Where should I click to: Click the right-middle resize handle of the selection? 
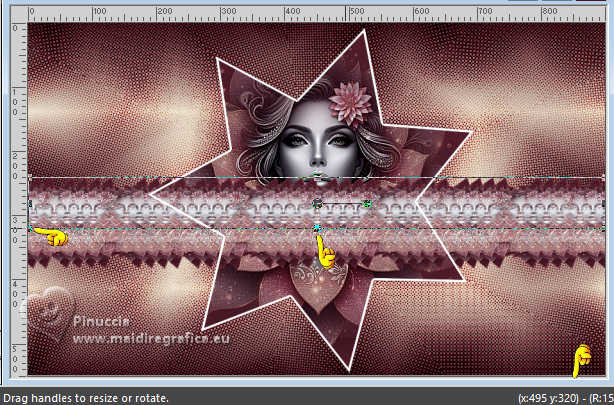pos(603,203)
